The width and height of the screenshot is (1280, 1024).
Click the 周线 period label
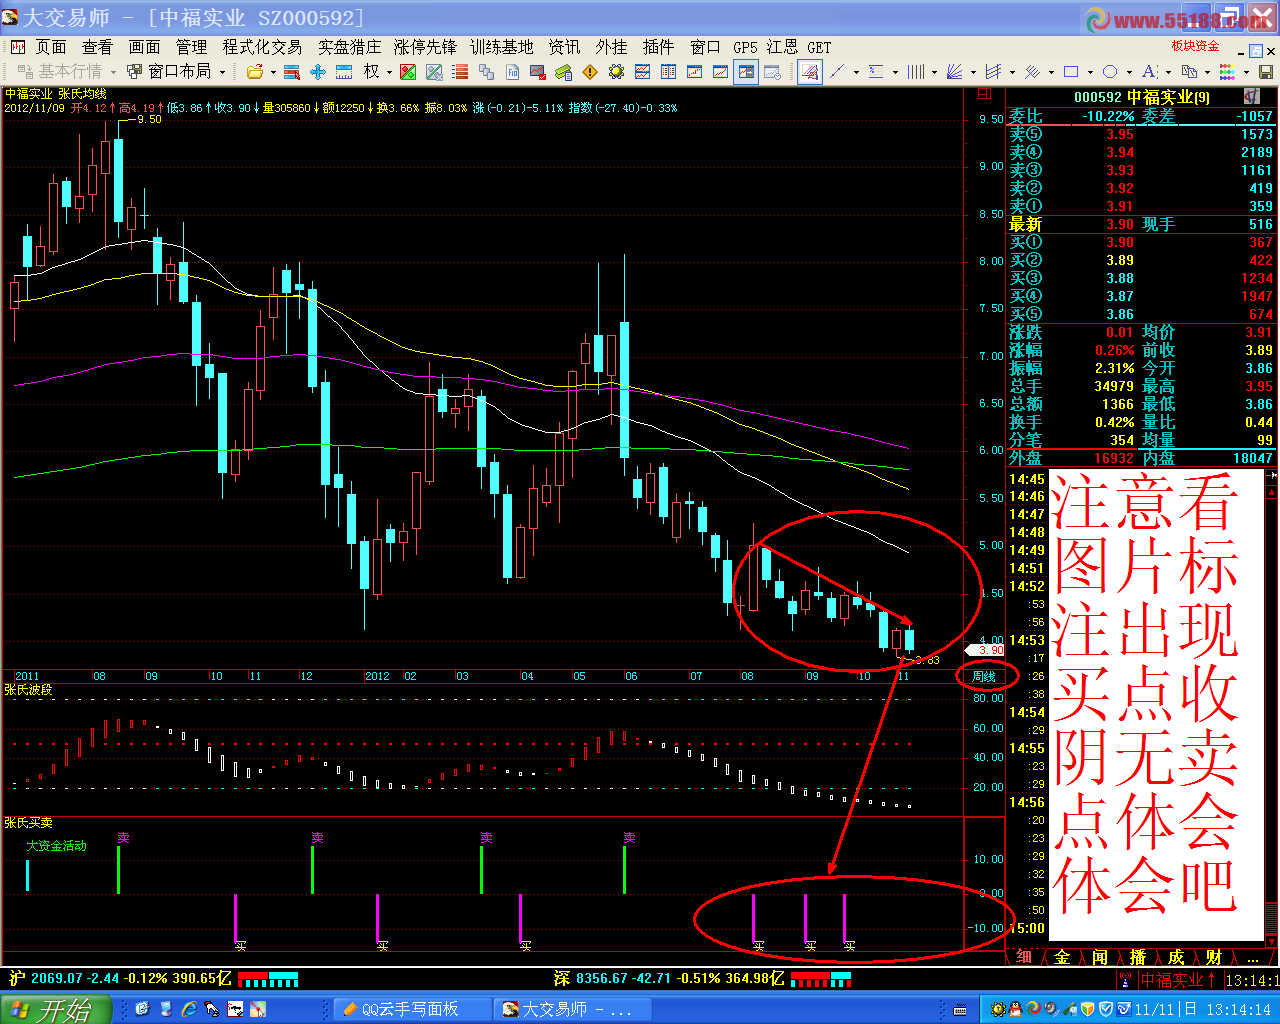point(985,677)
